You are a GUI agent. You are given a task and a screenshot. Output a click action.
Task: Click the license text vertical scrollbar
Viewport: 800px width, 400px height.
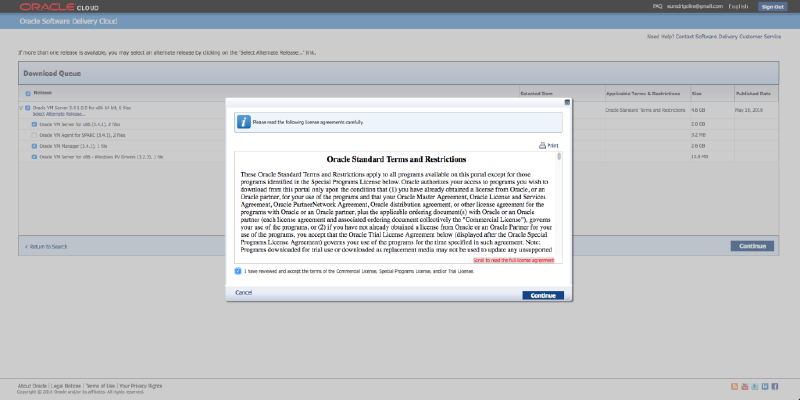(559, 200)
